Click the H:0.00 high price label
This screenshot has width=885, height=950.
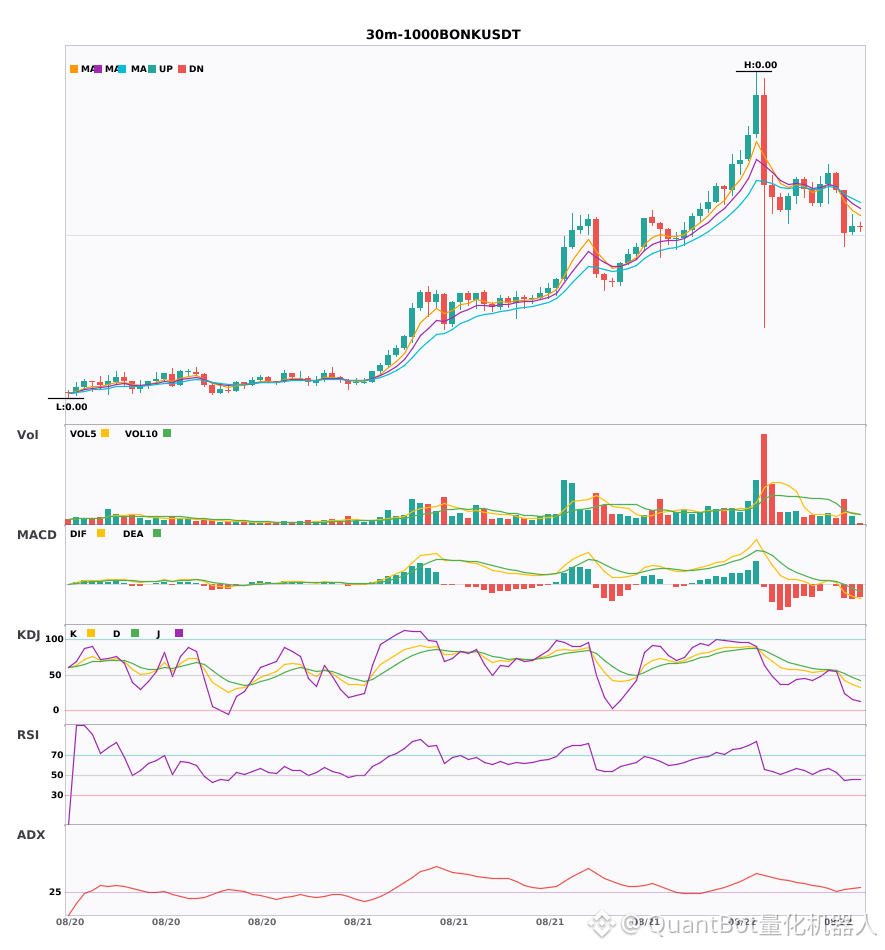point(760,65)
